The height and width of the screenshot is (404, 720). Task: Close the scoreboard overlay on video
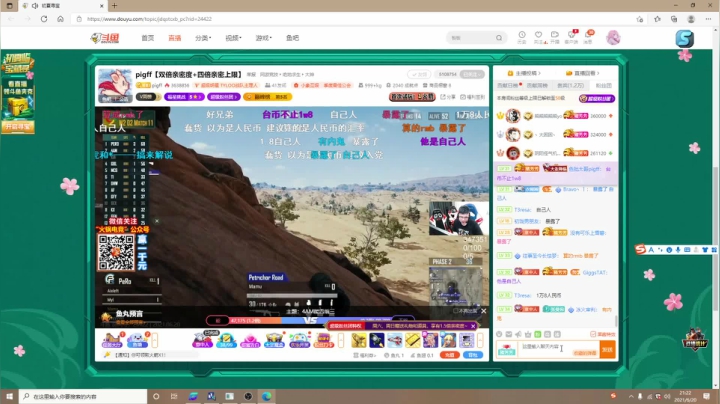point(157,221)
